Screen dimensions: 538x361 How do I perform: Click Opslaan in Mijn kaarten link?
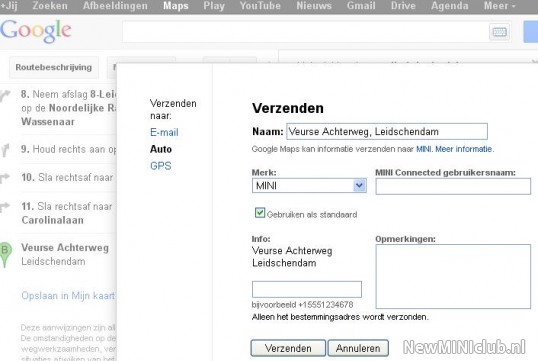[68, 296]
